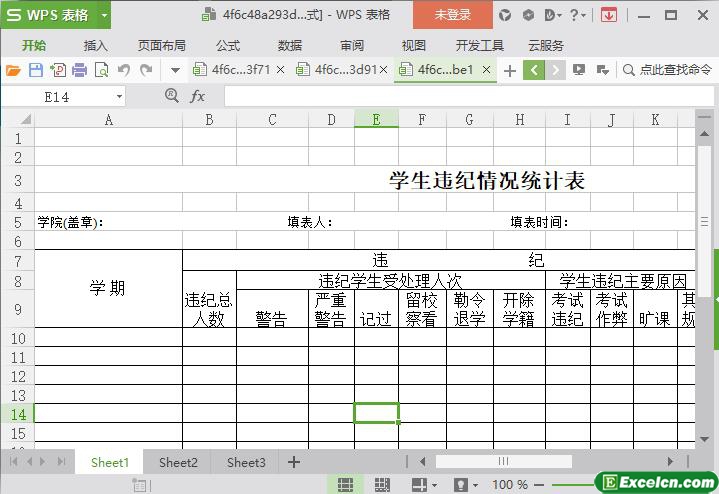Open the 数据 ribbon tab
The height and width of the screenshot is (494, 719).
click(x=290, y=45)
